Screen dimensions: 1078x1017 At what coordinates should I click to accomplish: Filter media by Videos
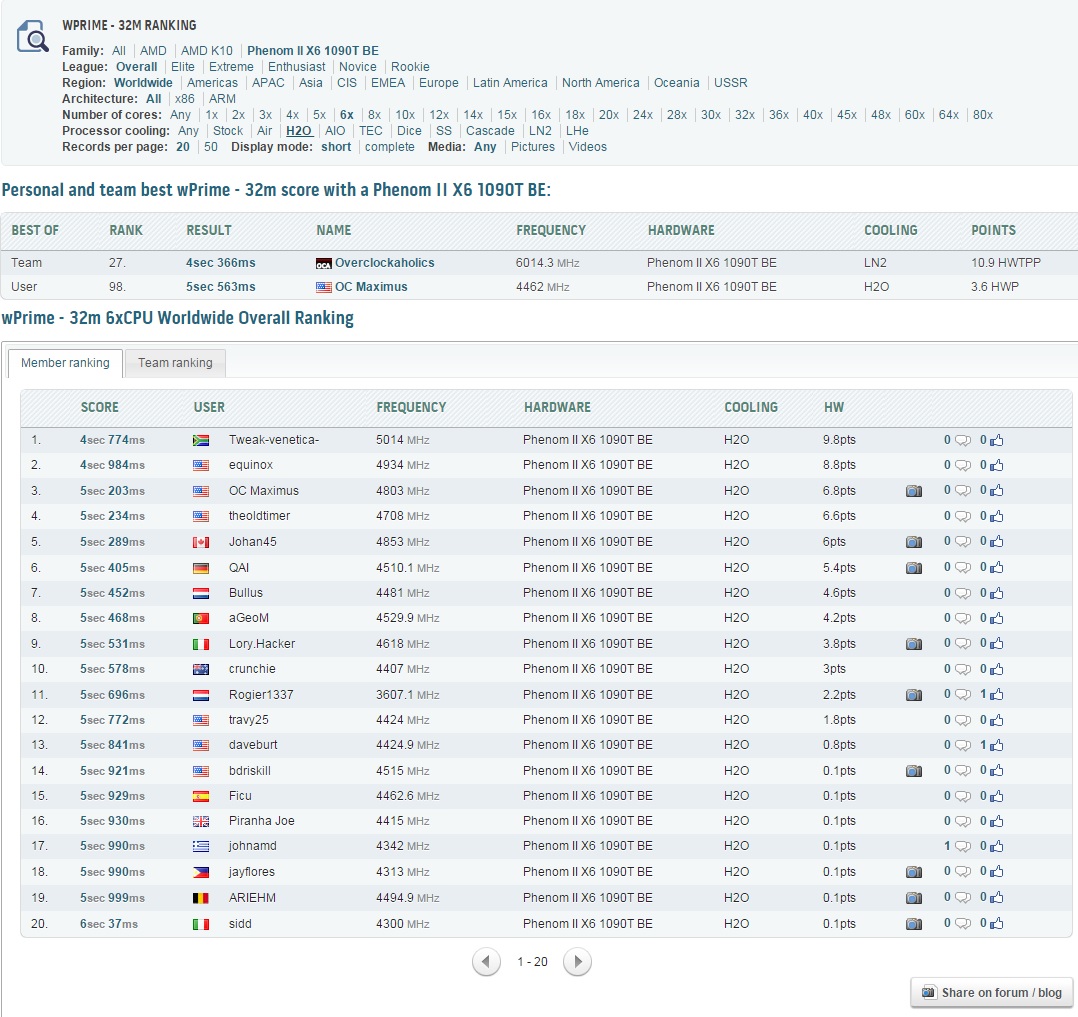(x=588, y=147)
